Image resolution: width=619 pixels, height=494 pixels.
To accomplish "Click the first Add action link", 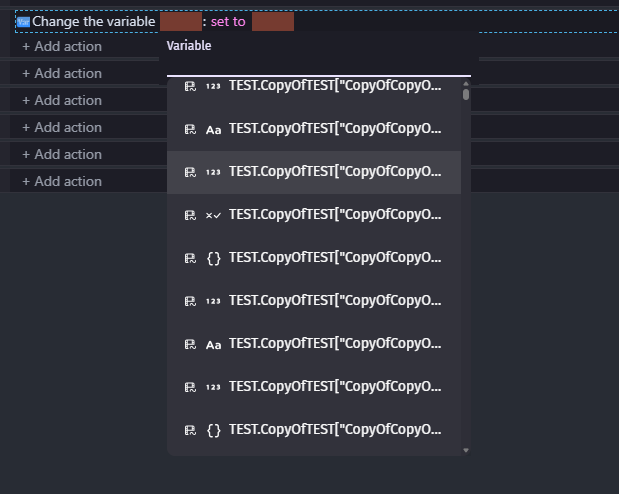I will point(62,46).
